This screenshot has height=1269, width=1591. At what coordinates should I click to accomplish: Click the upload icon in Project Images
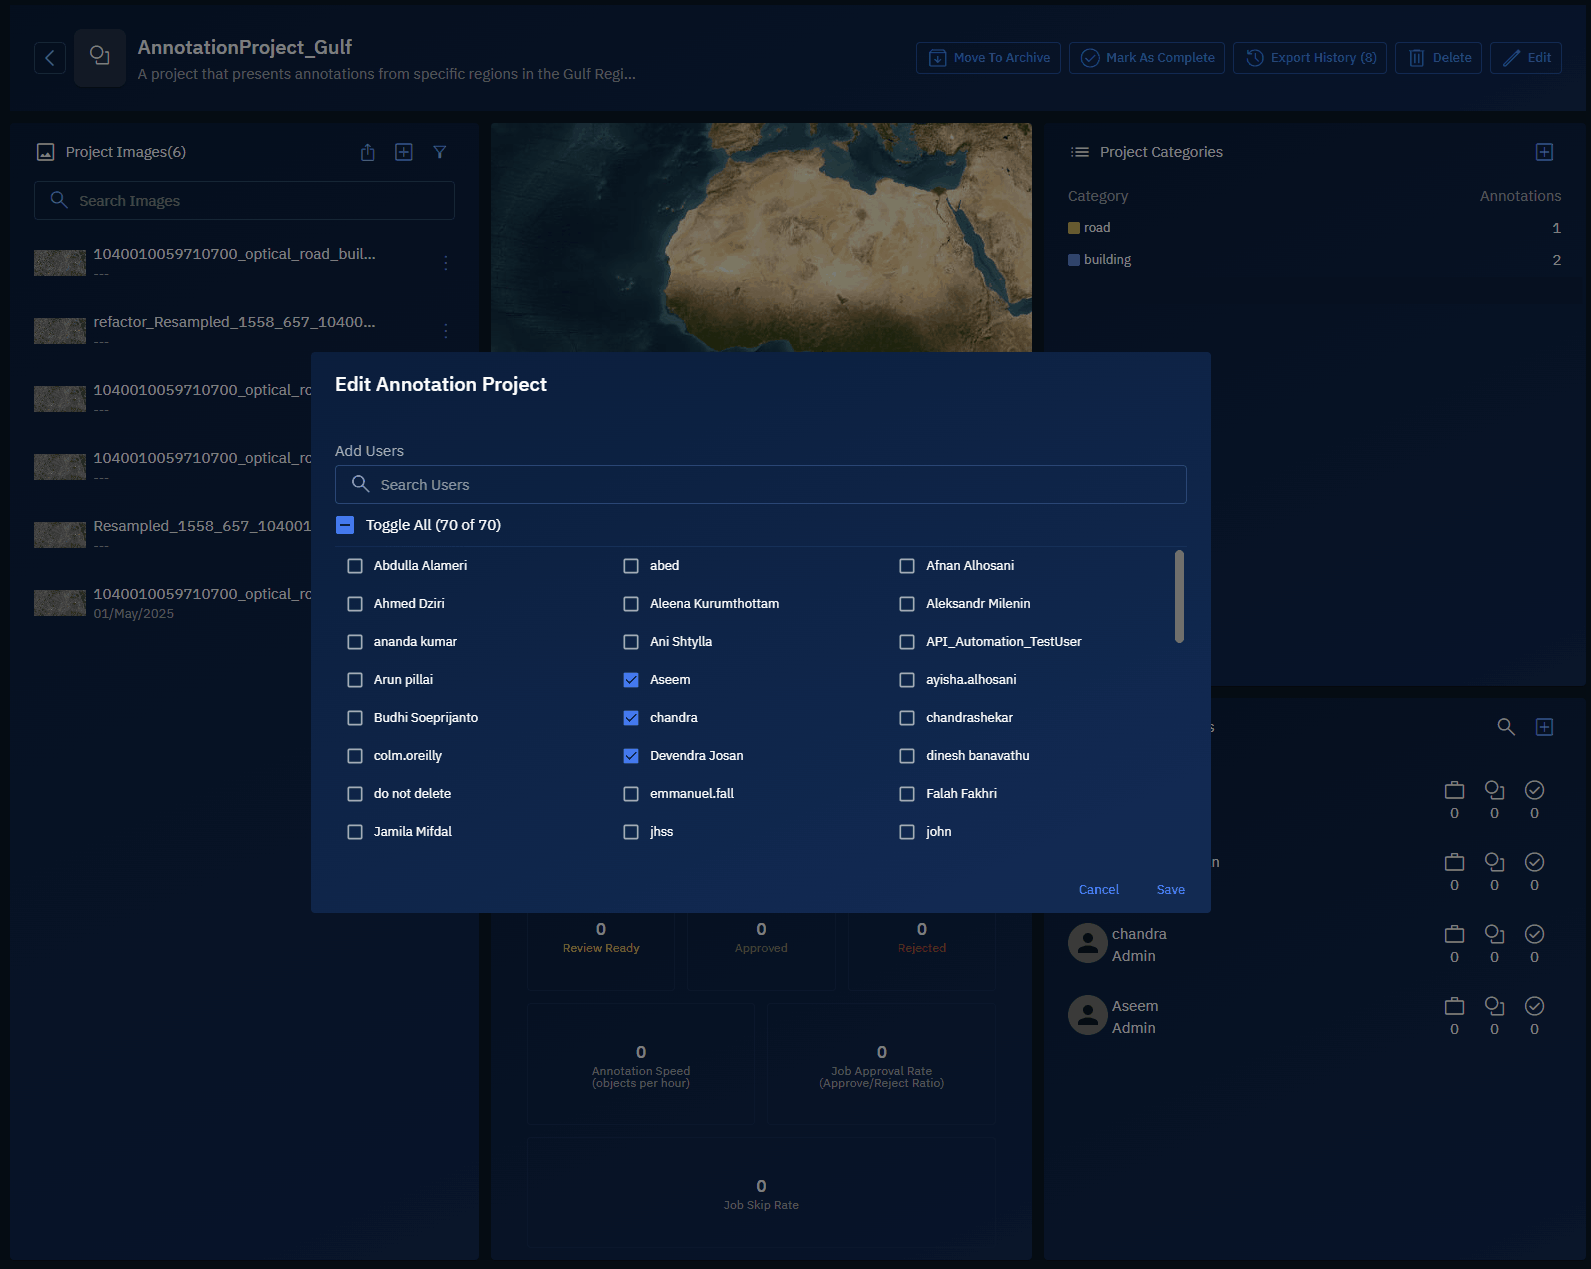tap(368, 152)
